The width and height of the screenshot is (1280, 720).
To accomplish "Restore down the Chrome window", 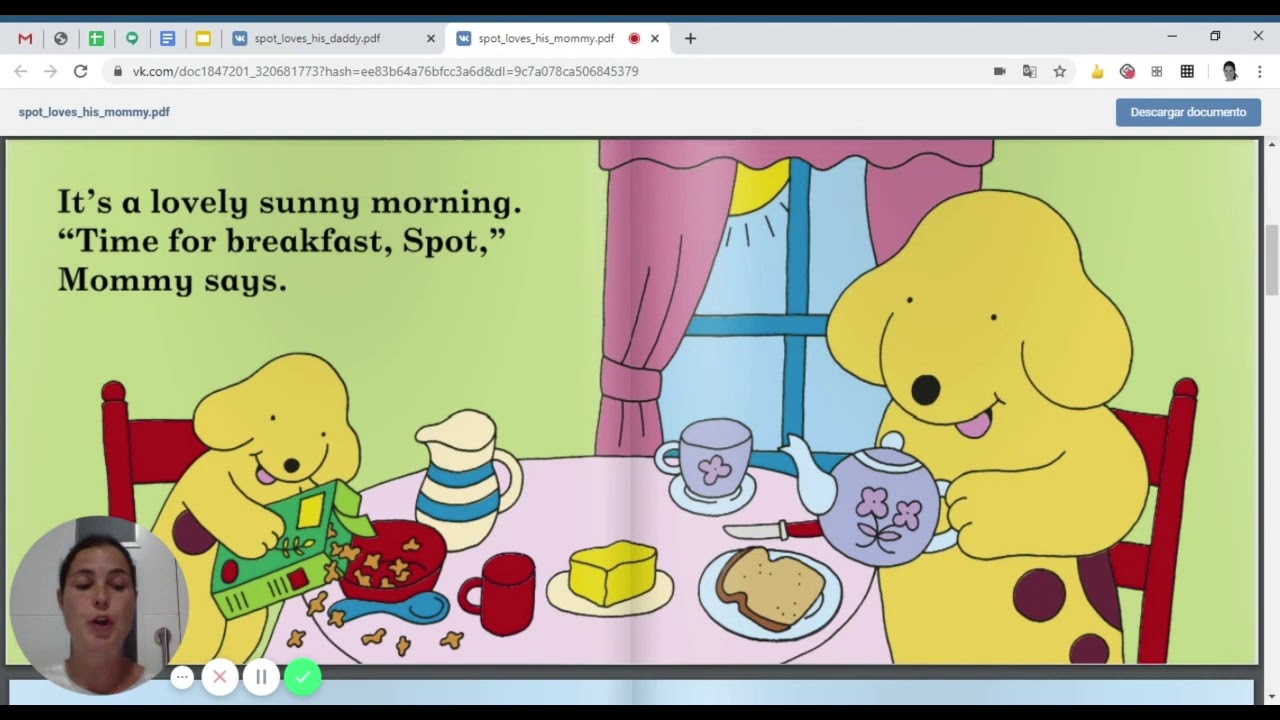I will coord(1215,36).
